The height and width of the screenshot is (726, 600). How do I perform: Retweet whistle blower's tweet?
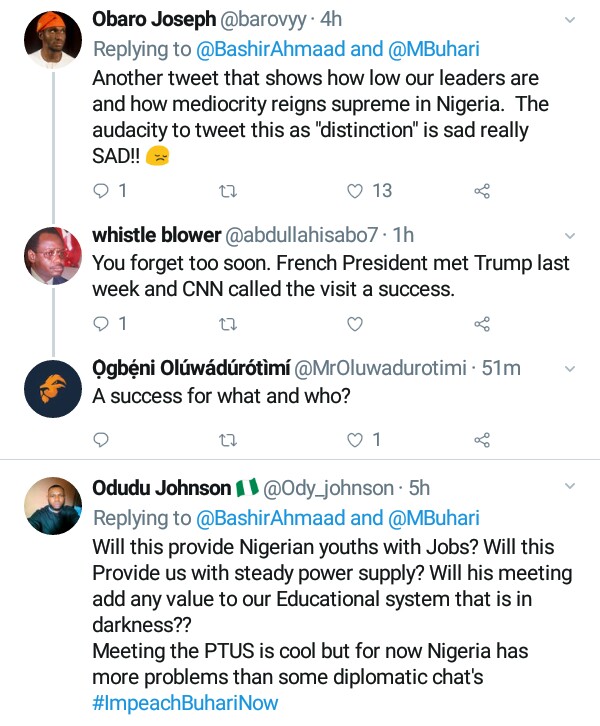click(227, 324)
